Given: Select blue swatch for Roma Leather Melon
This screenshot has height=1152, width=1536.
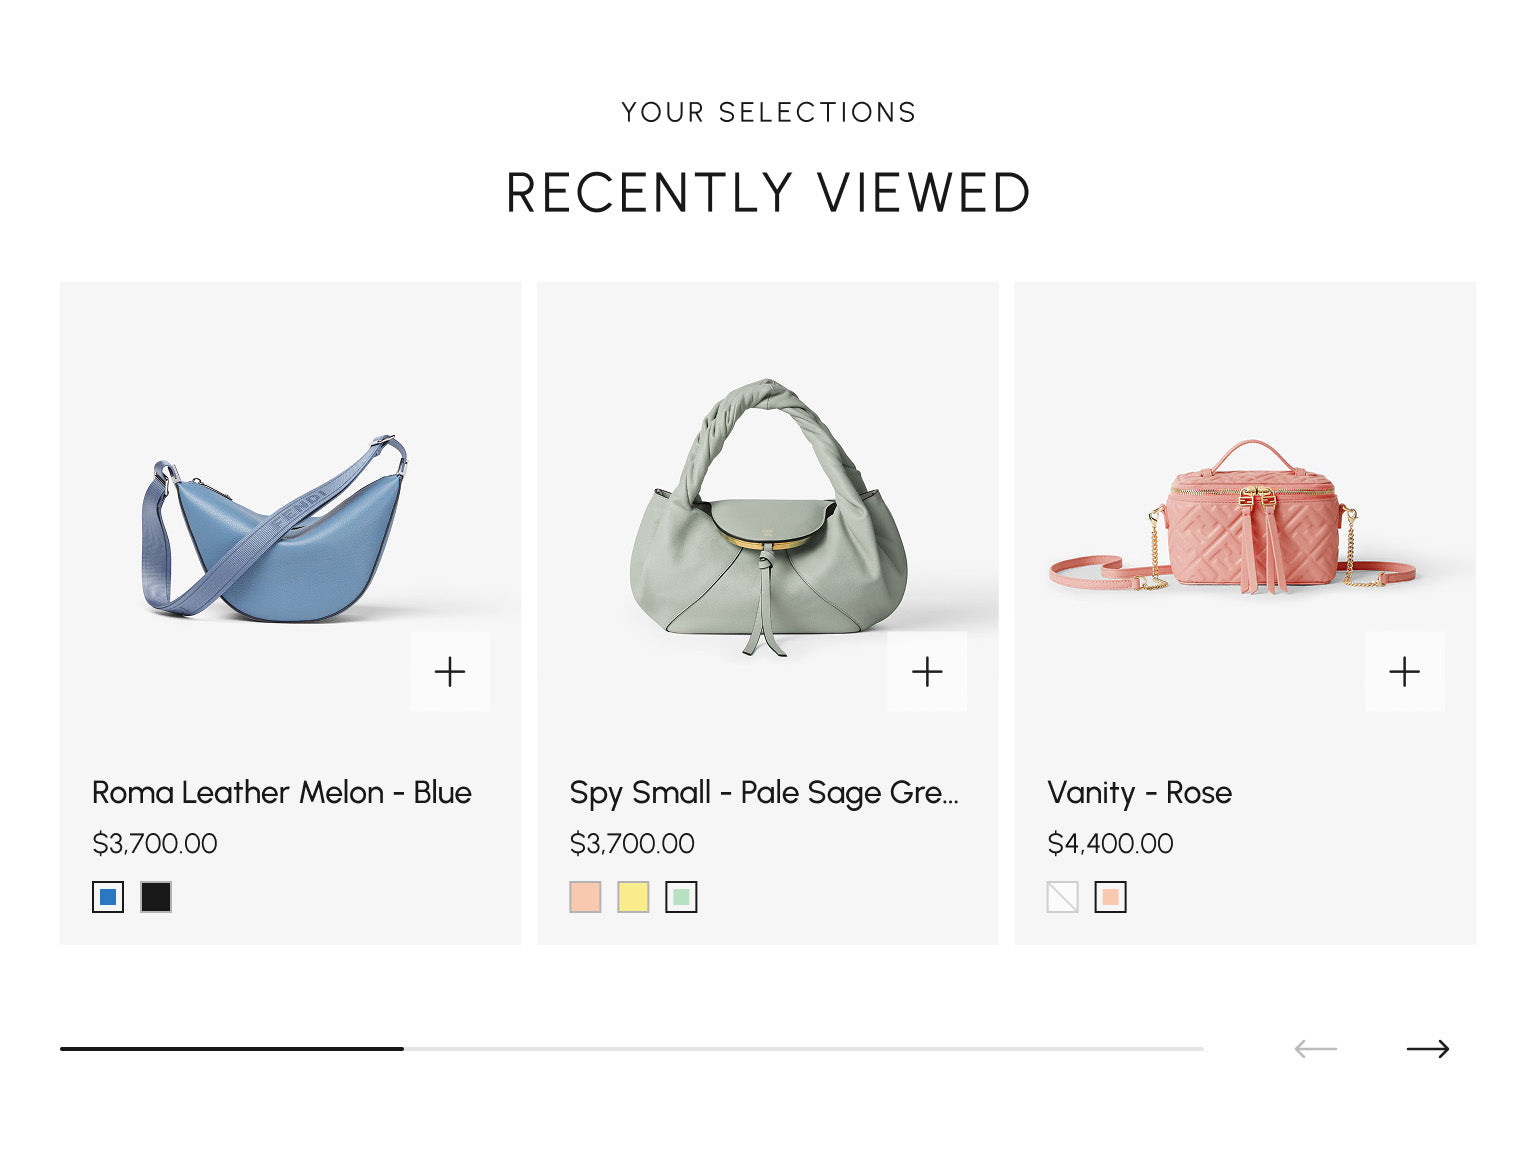Looking at the screenshot, I should pyautogui.click(x=108, y=897).
